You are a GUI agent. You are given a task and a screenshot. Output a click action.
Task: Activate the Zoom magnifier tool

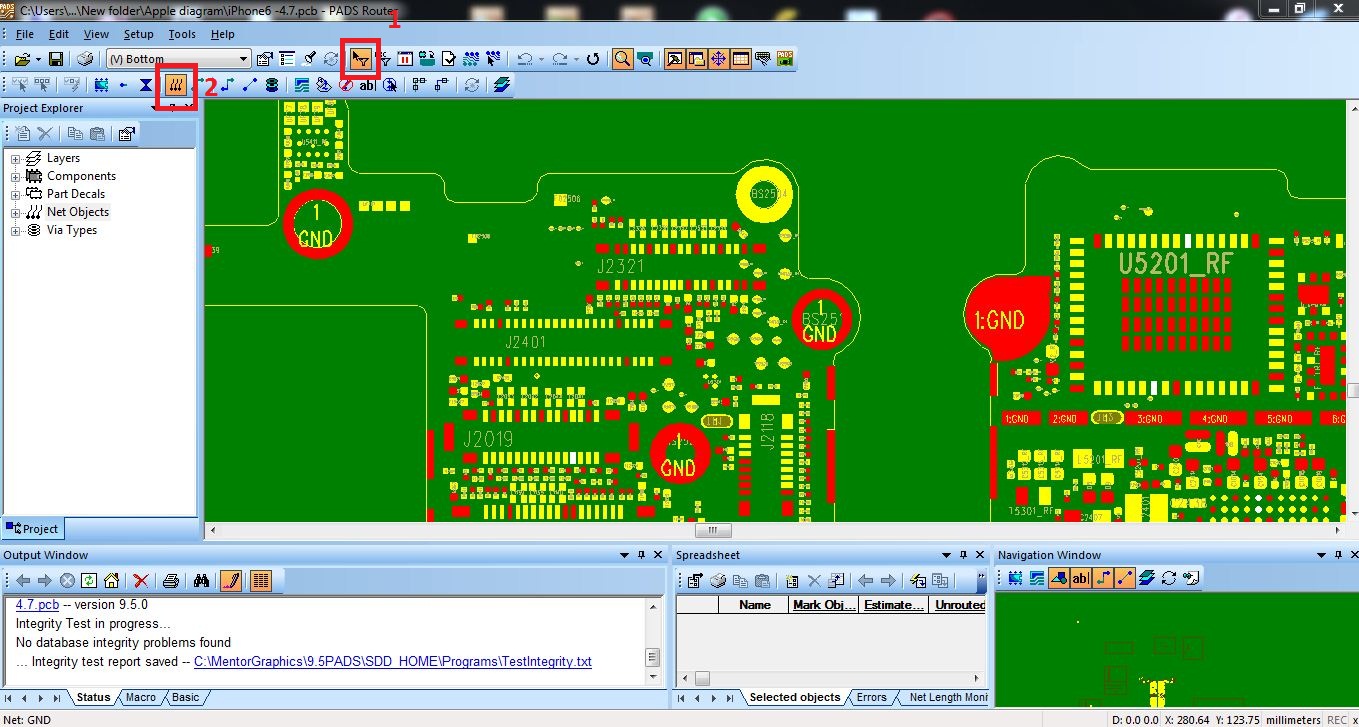click(623, 59)
